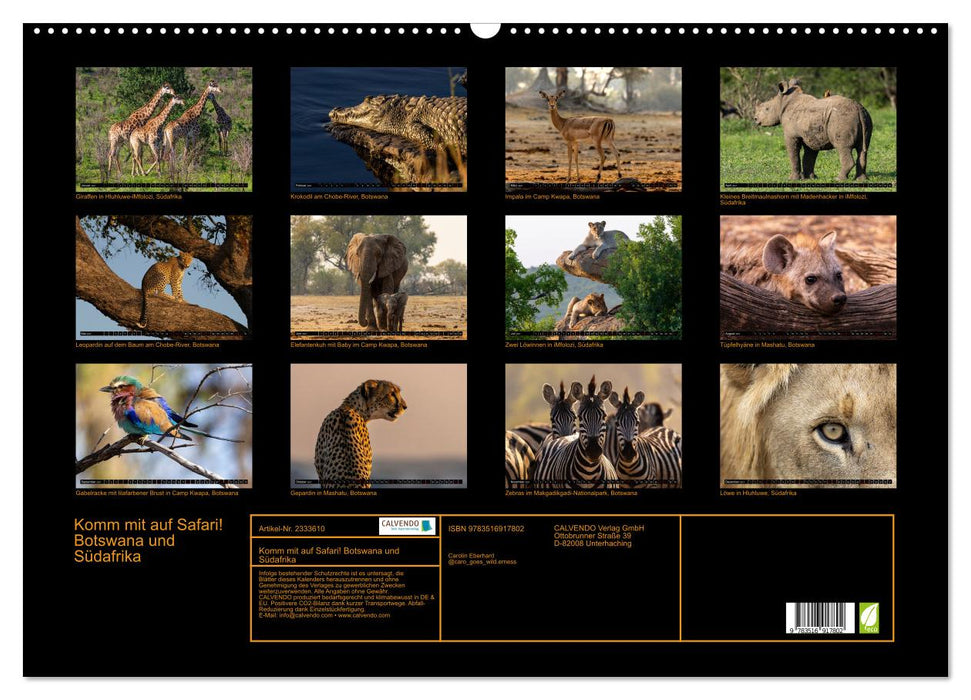
Task: Open the impala photo thumbnail
Action: 593,129
